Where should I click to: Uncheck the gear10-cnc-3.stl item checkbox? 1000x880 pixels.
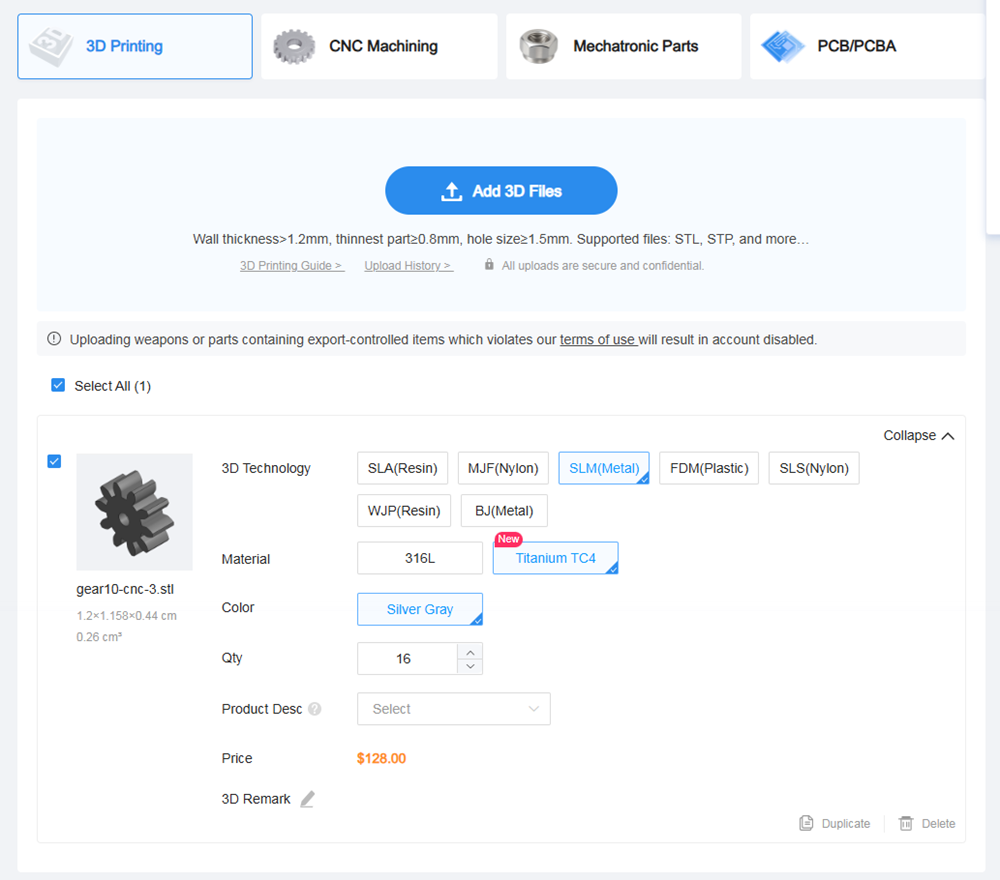click(54, 461)
